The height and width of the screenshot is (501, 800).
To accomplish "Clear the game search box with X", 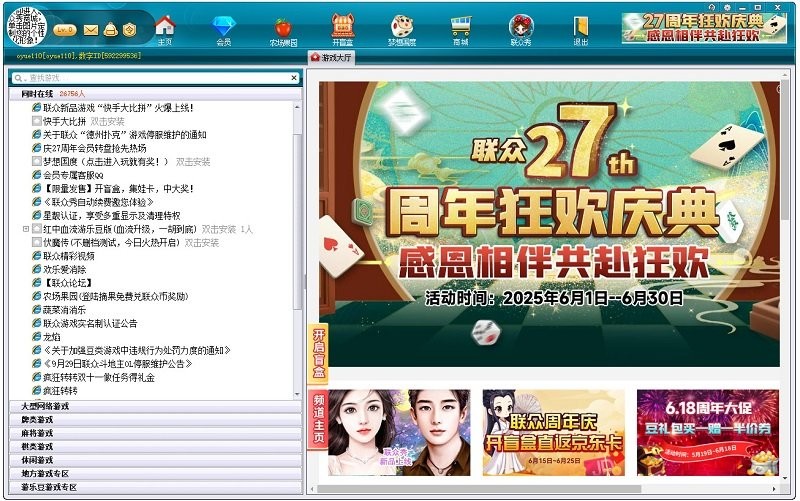I will [294, 78].
